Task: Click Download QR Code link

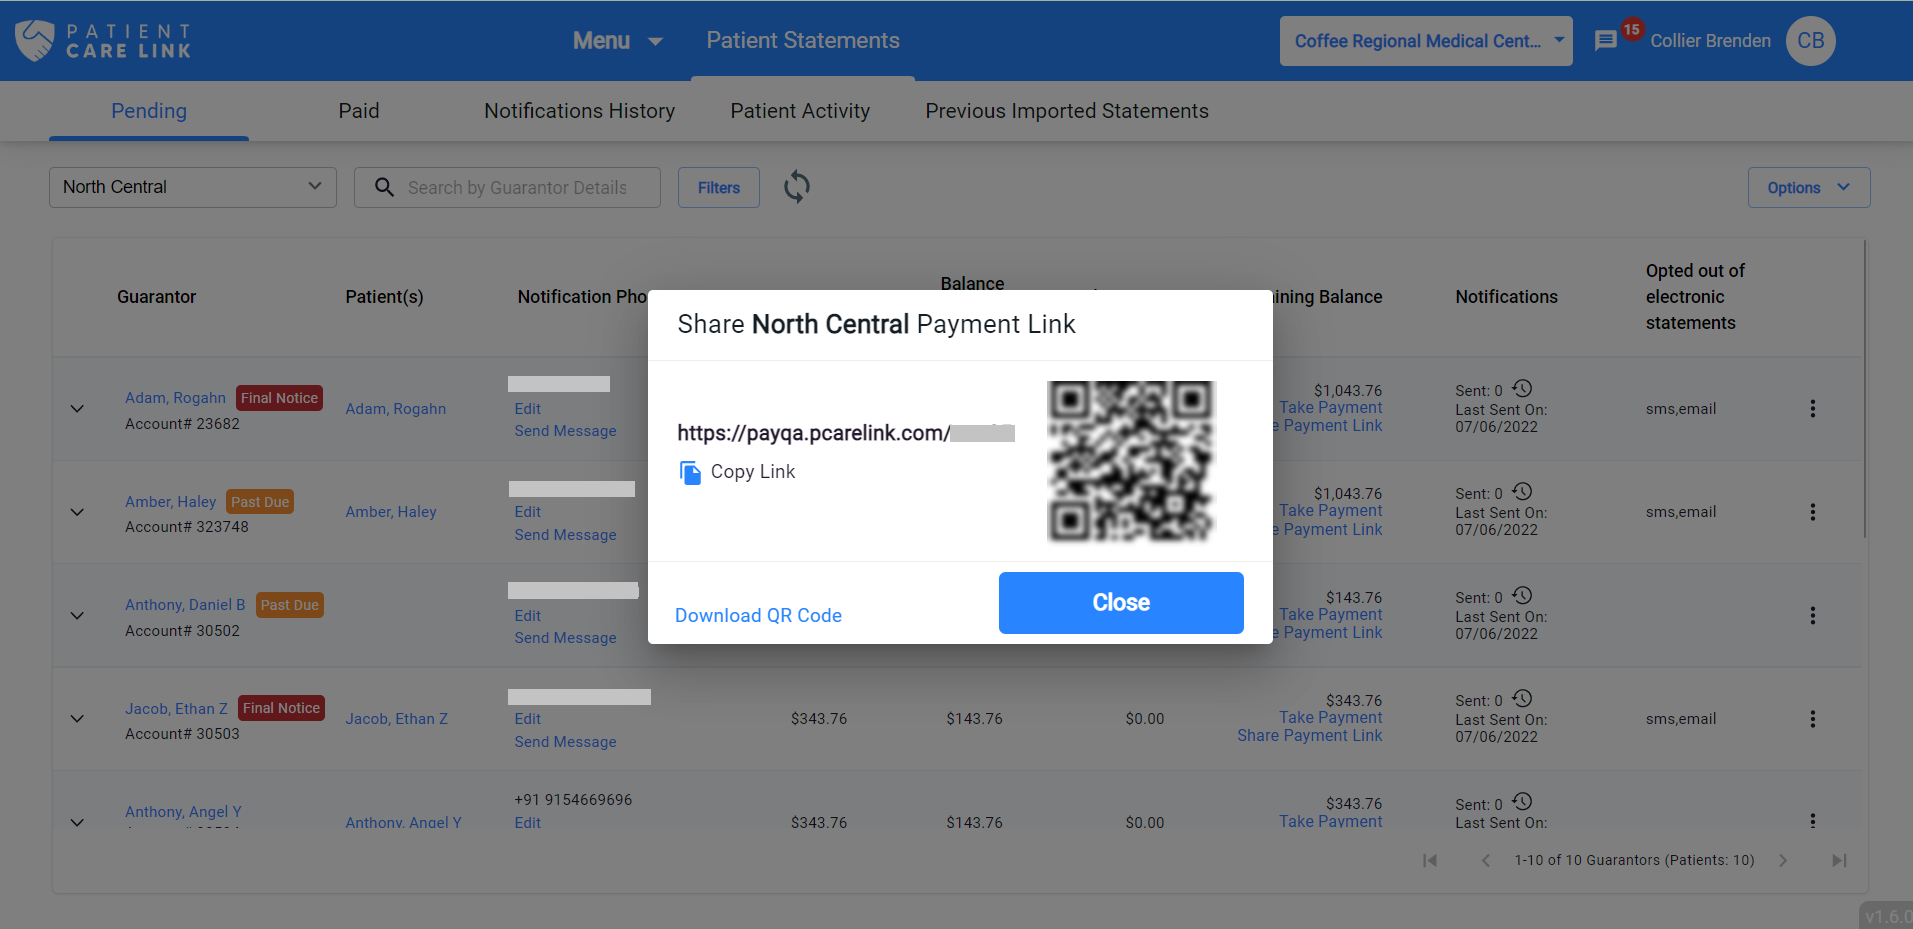Action: 758,616
